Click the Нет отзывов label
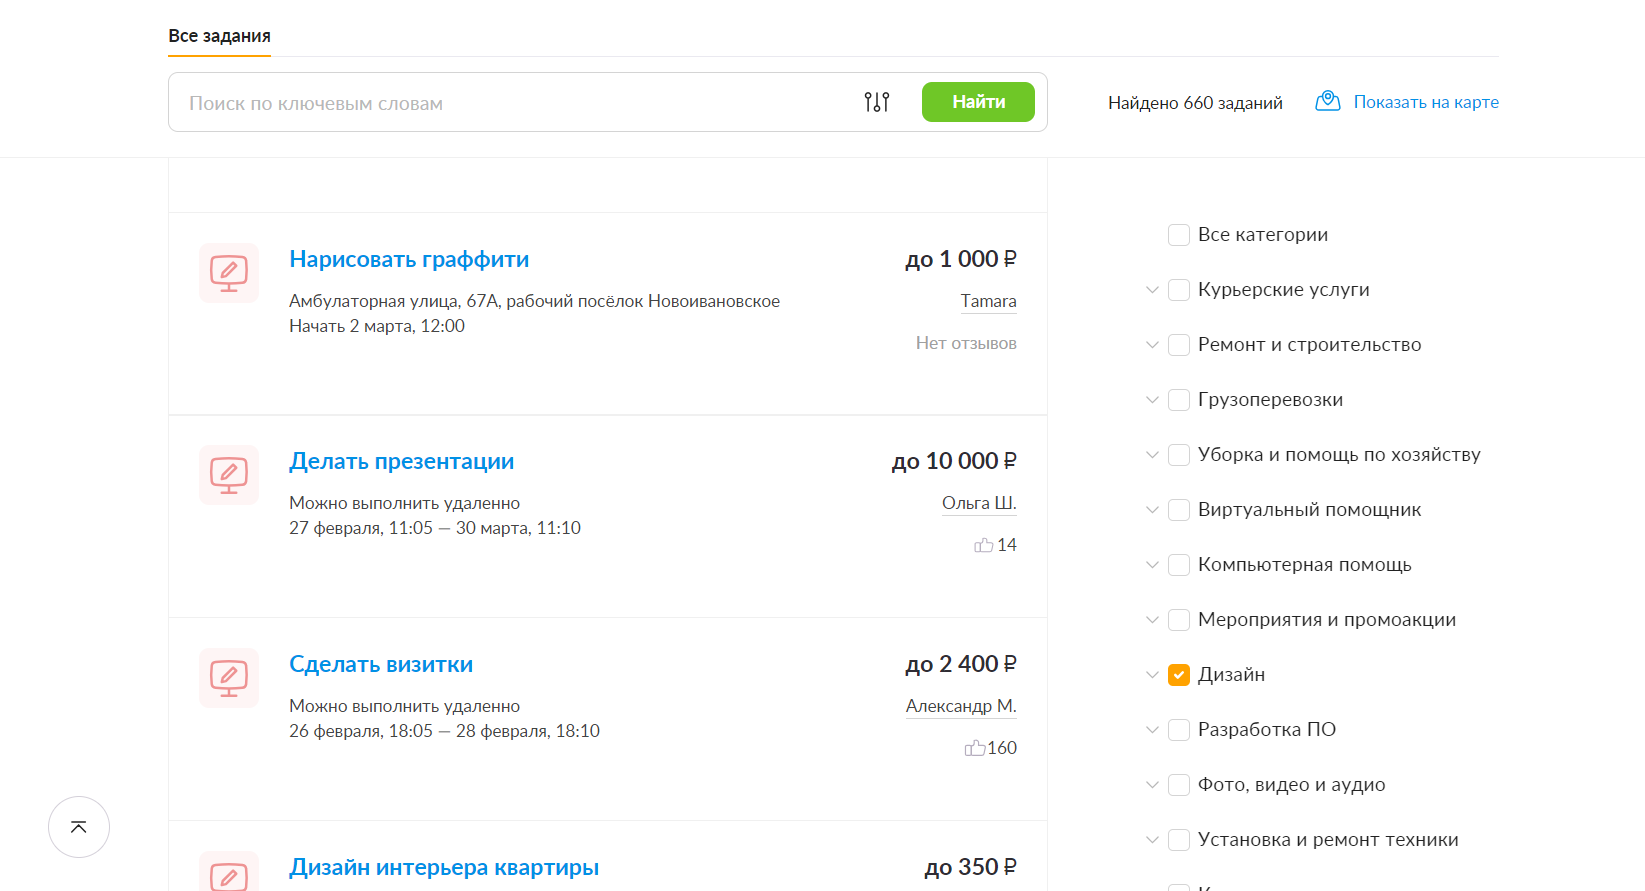The height and width of the screenshot is (891, 1645). (x=966, y=343)
